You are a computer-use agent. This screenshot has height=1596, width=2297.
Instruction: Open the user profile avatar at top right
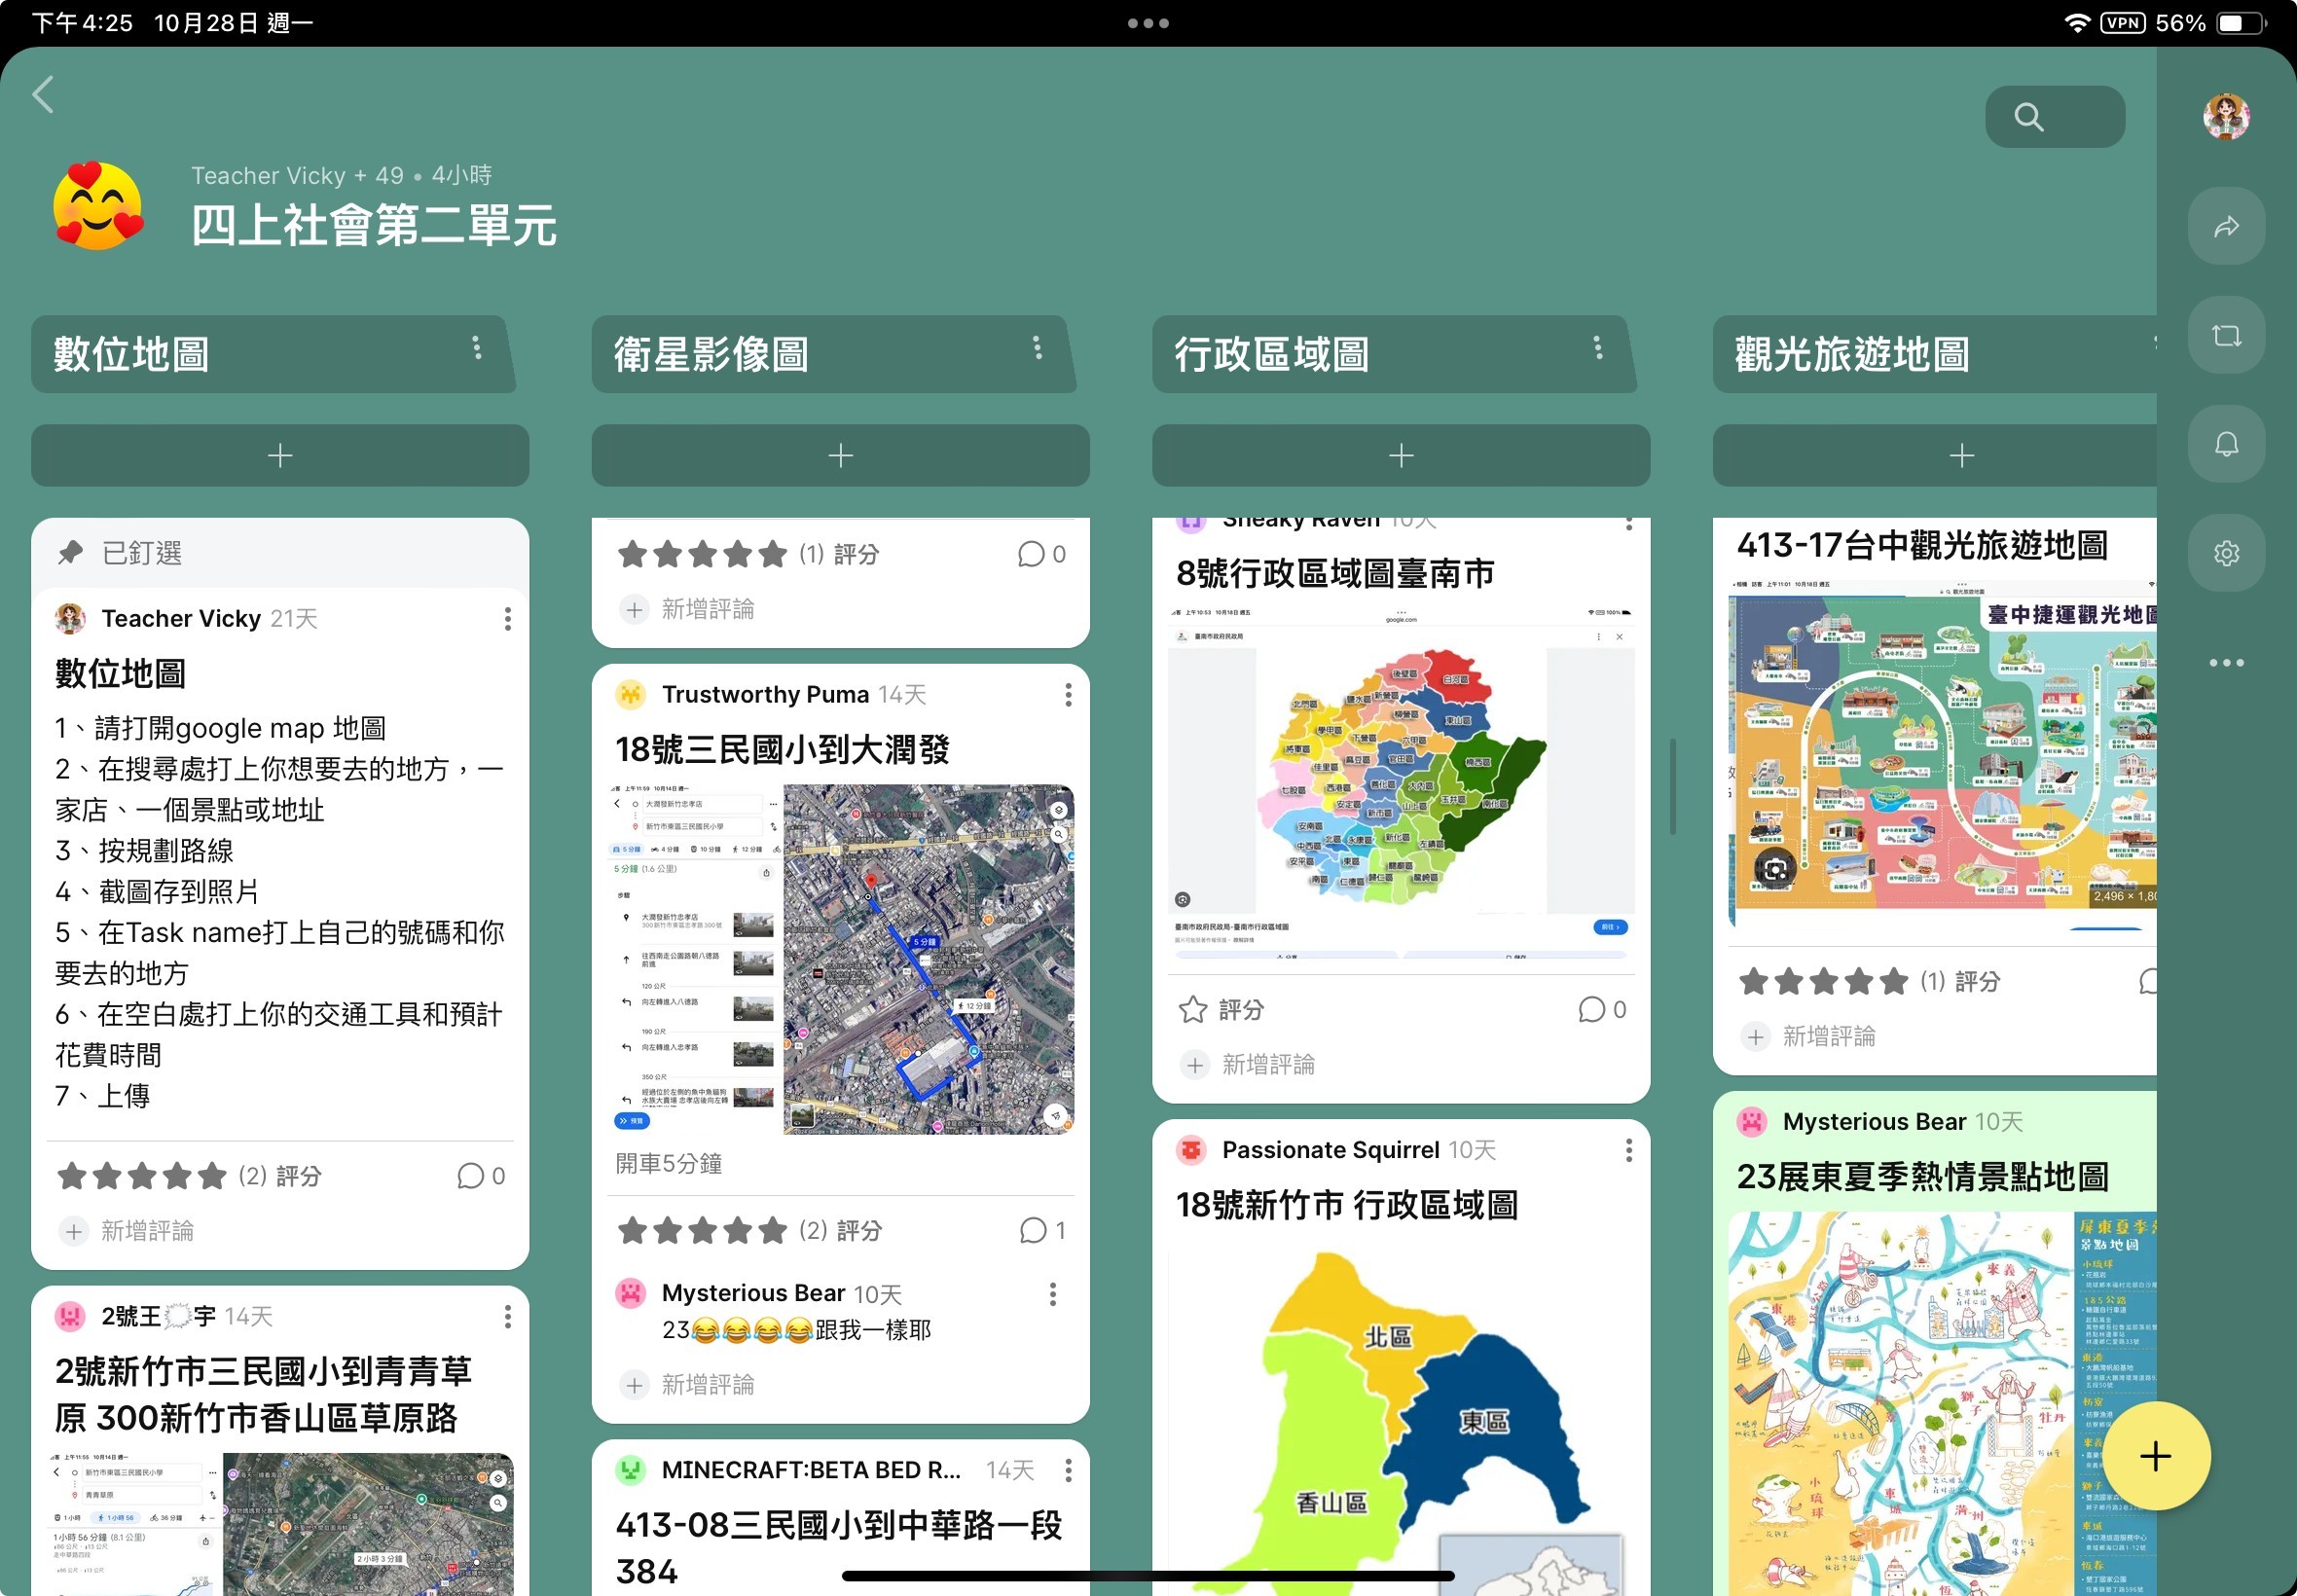(x=2225, y=117)
